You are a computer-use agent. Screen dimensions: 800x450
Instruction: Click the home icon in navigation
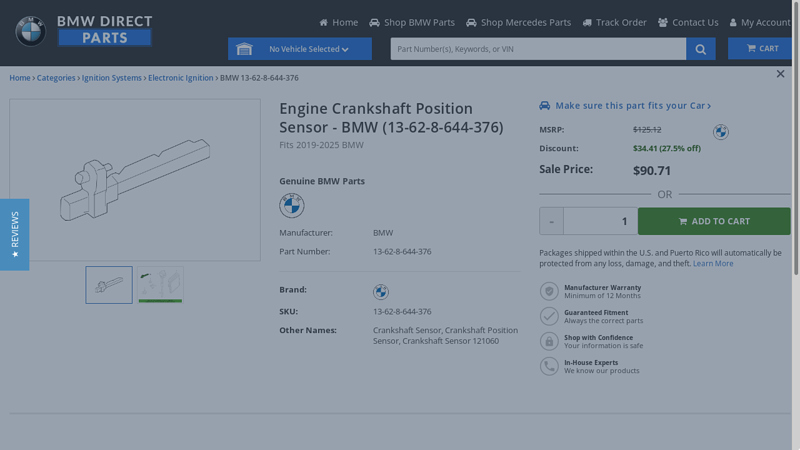[323, 22]
